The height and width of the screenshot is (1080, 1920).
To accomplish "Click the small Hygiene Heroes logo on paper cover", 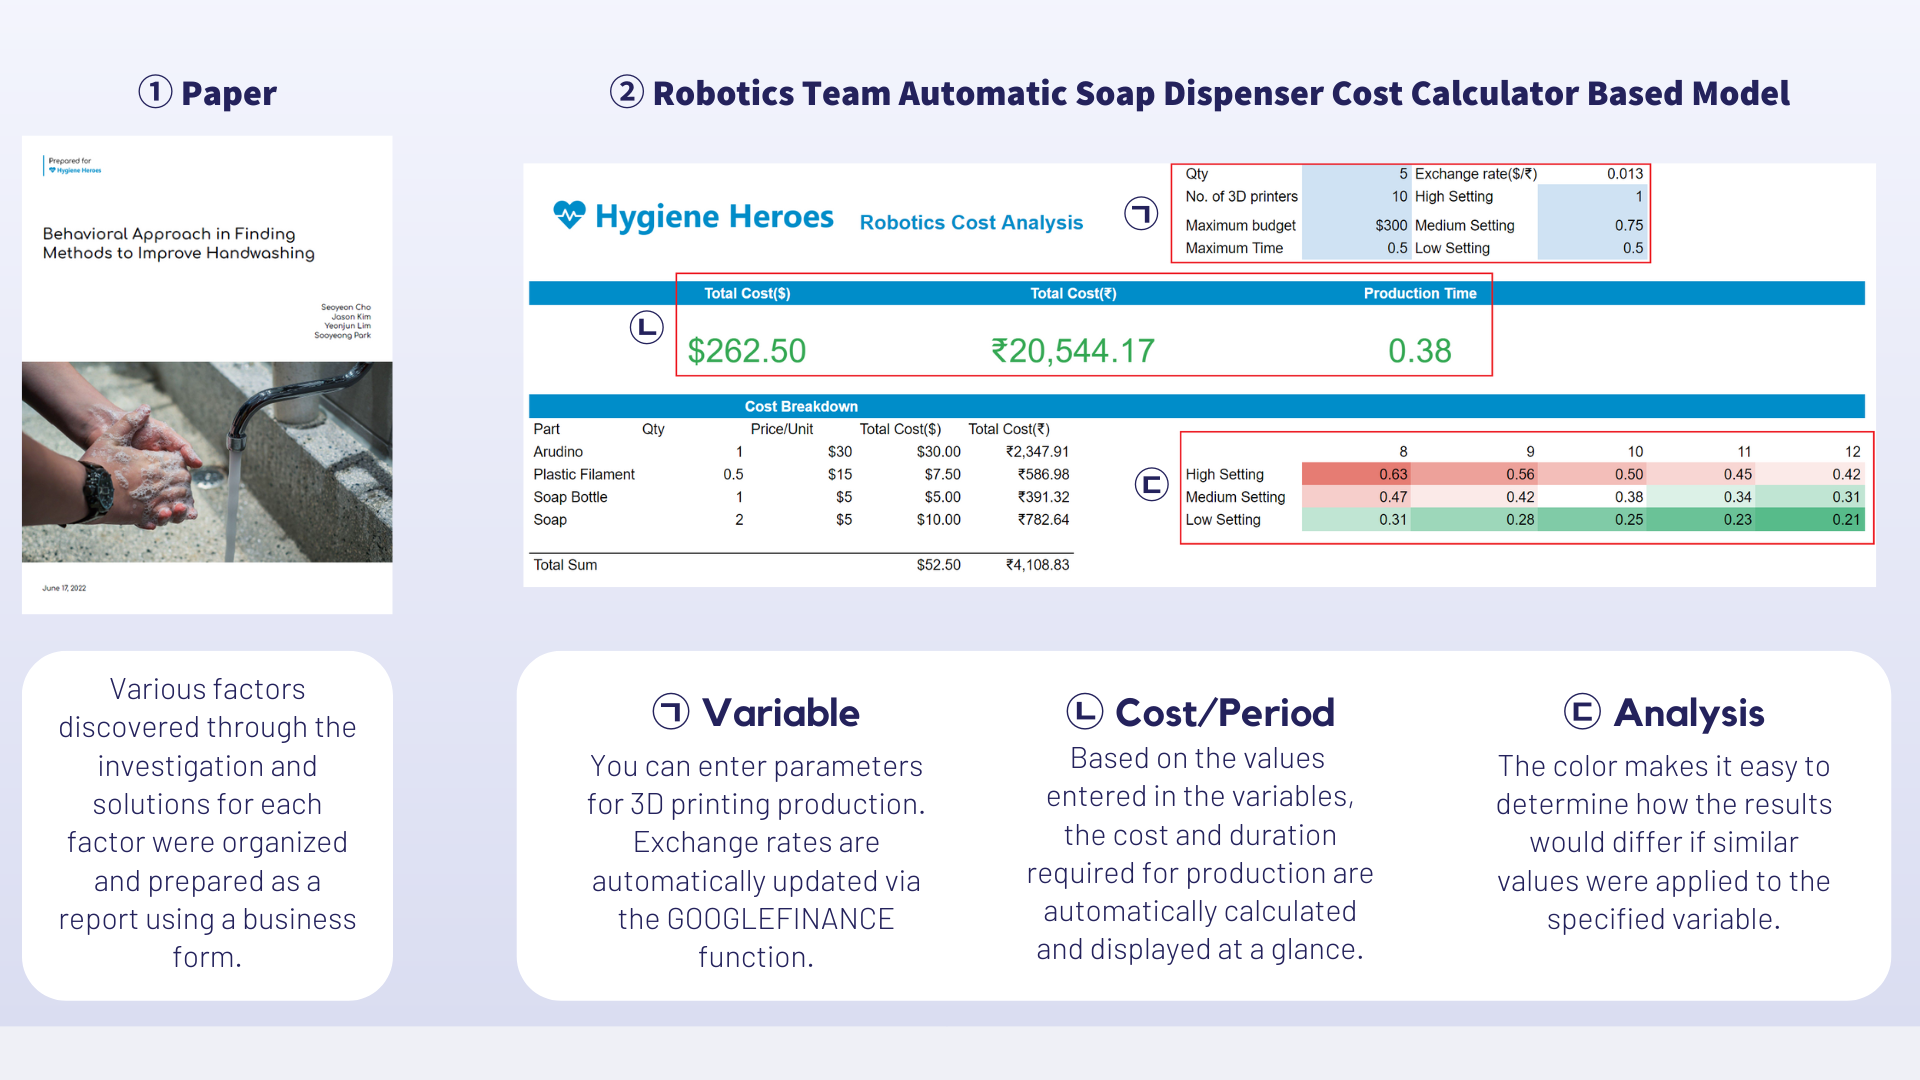I will pos(75,170).
